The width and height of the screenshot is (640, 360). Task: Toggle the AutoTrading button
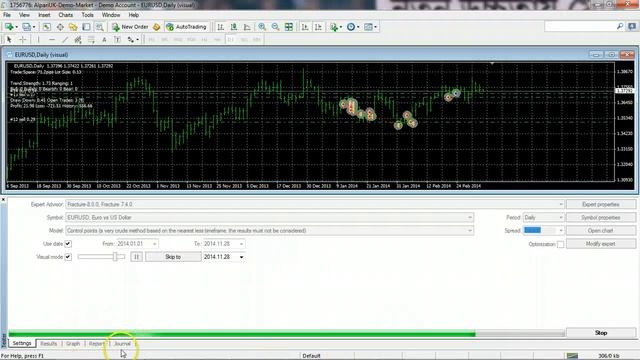tap(187, 27)
